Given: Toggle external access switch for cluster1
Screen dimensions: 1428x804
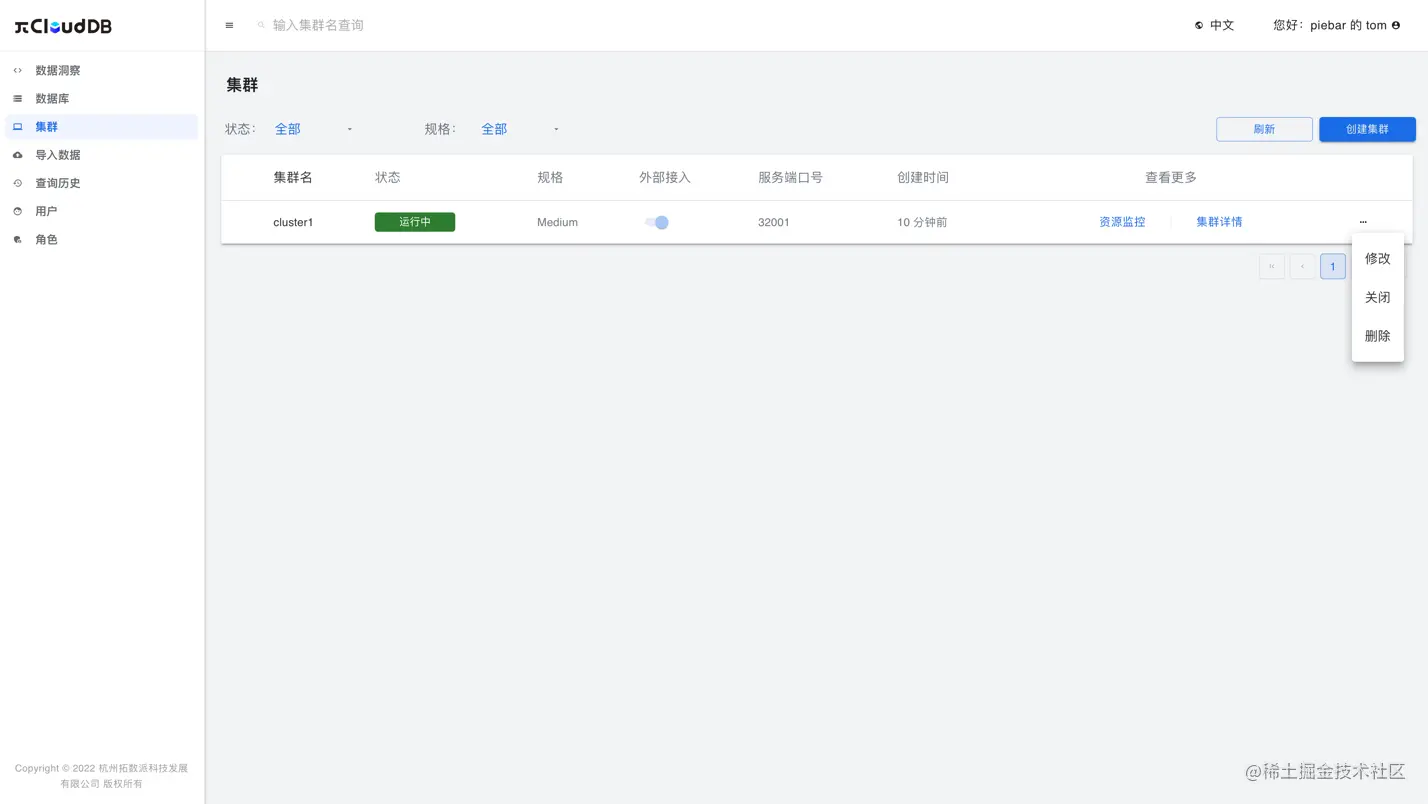Looking at the screenshot, I should 656,222.
